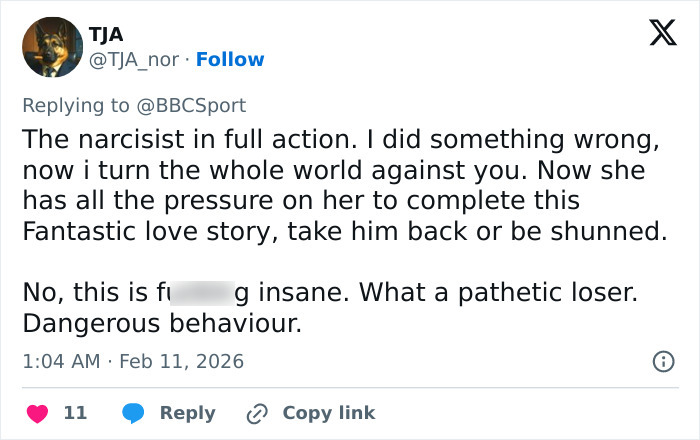Follow the TJA account
The width and height of the screenshot is (700, 440).
[x=230, y=59]
